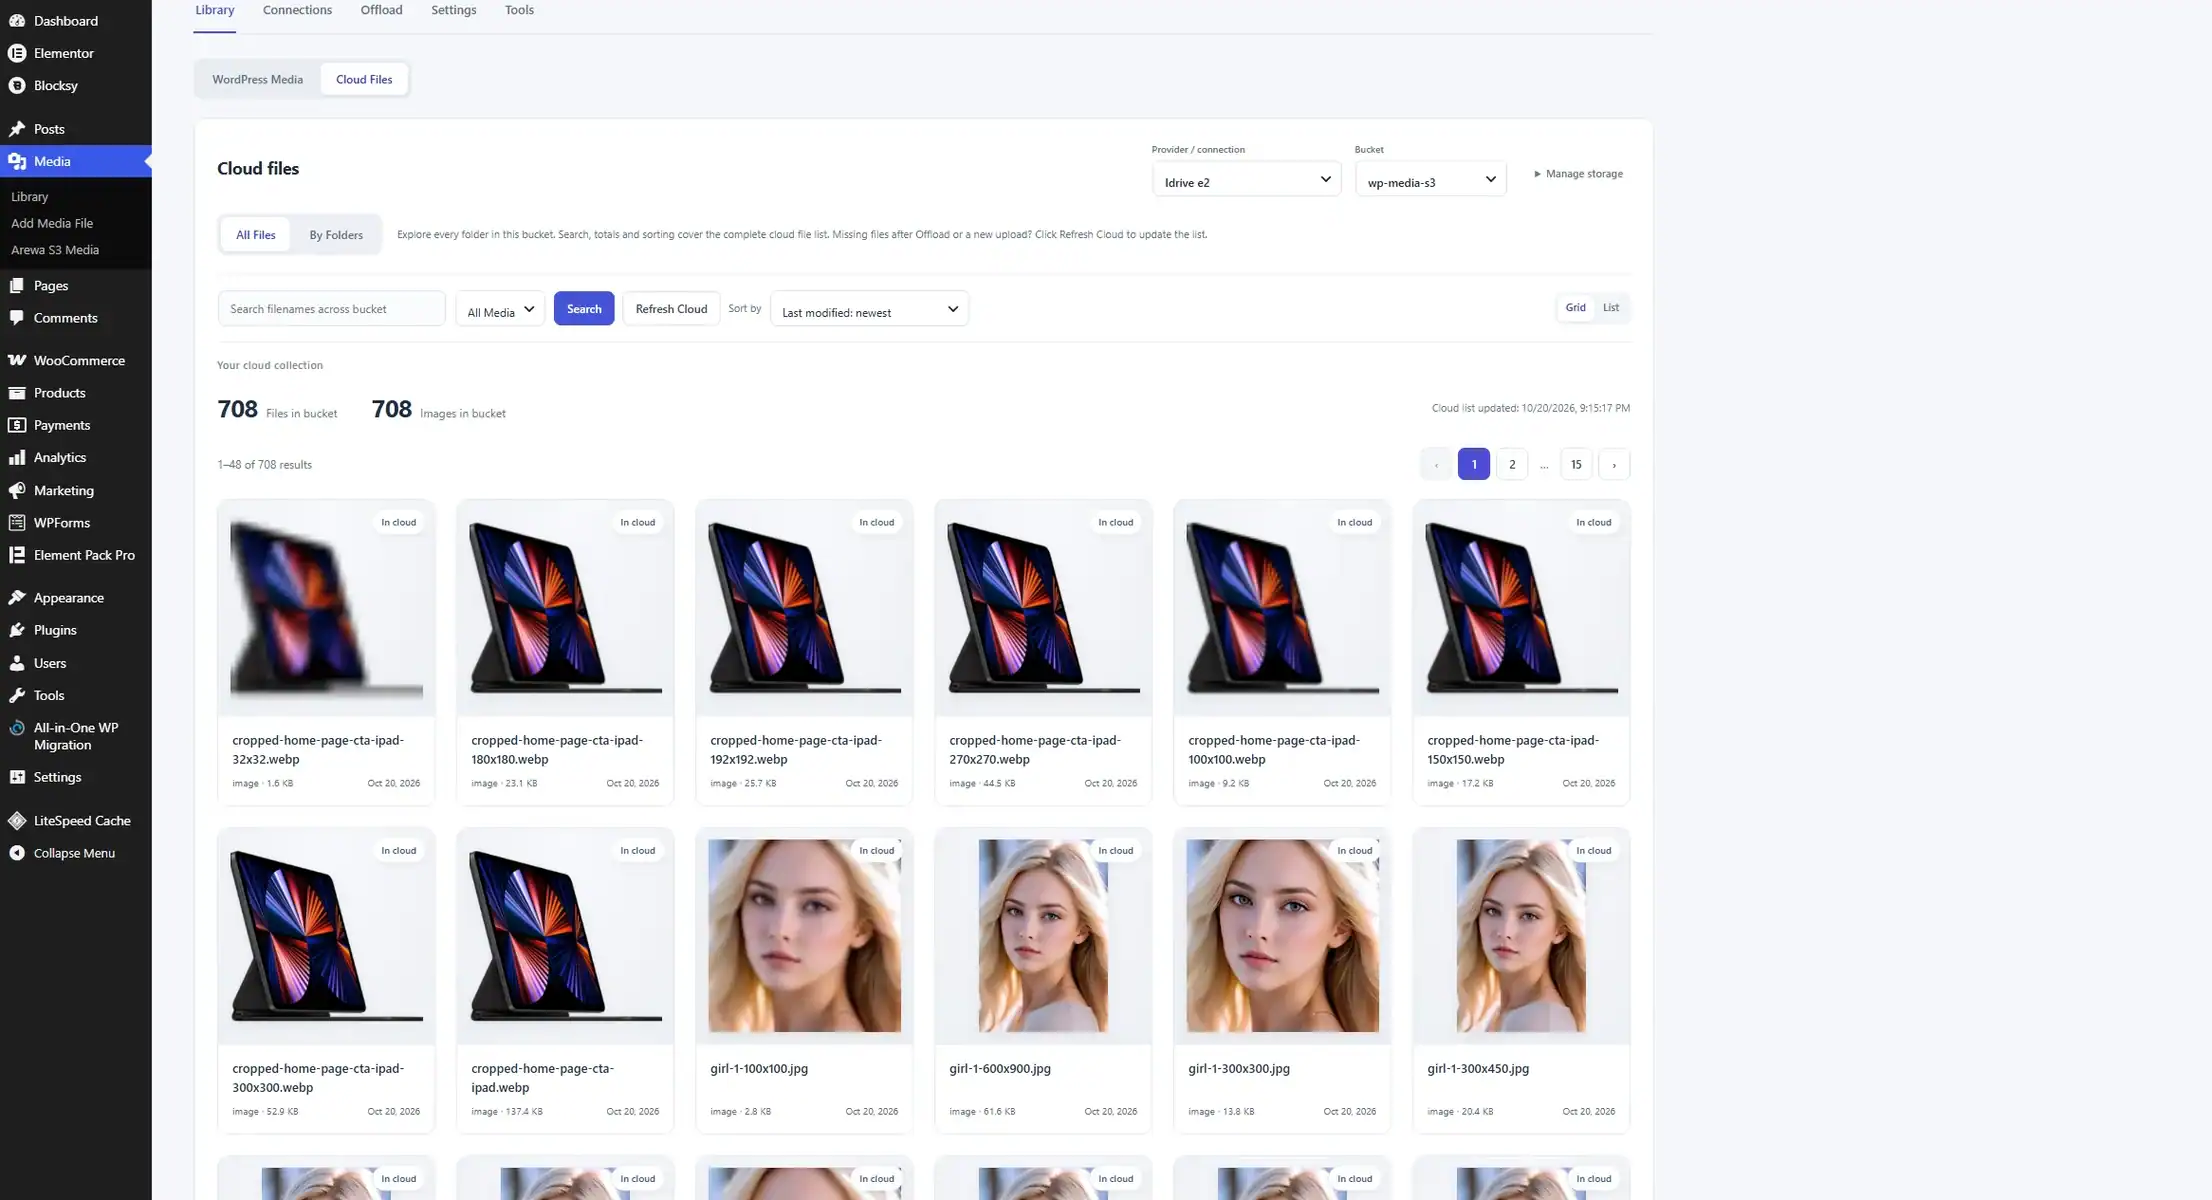The image size is (2212, 1200).
Task: Click the Plugins plug icon
Action: [x=17, y=630]
